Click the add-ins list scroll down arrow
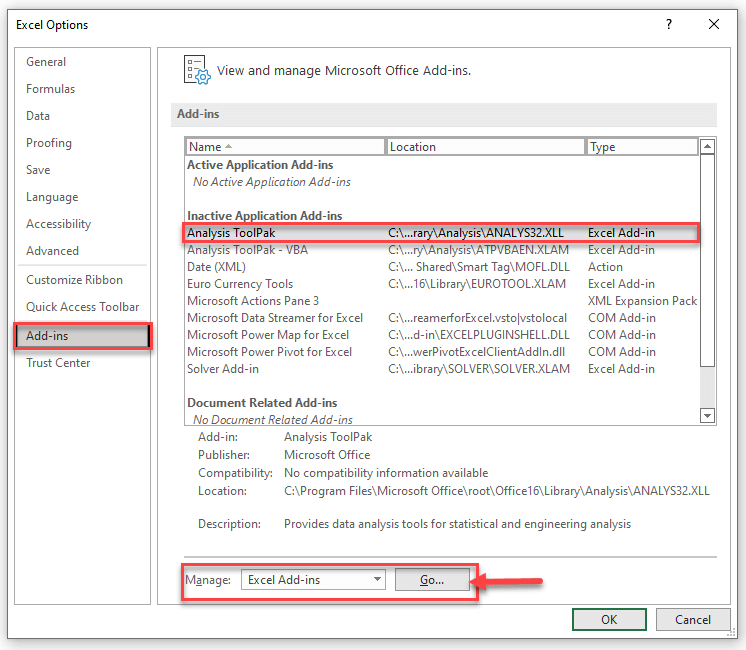 pyautogui.click(x=707, y=416)
